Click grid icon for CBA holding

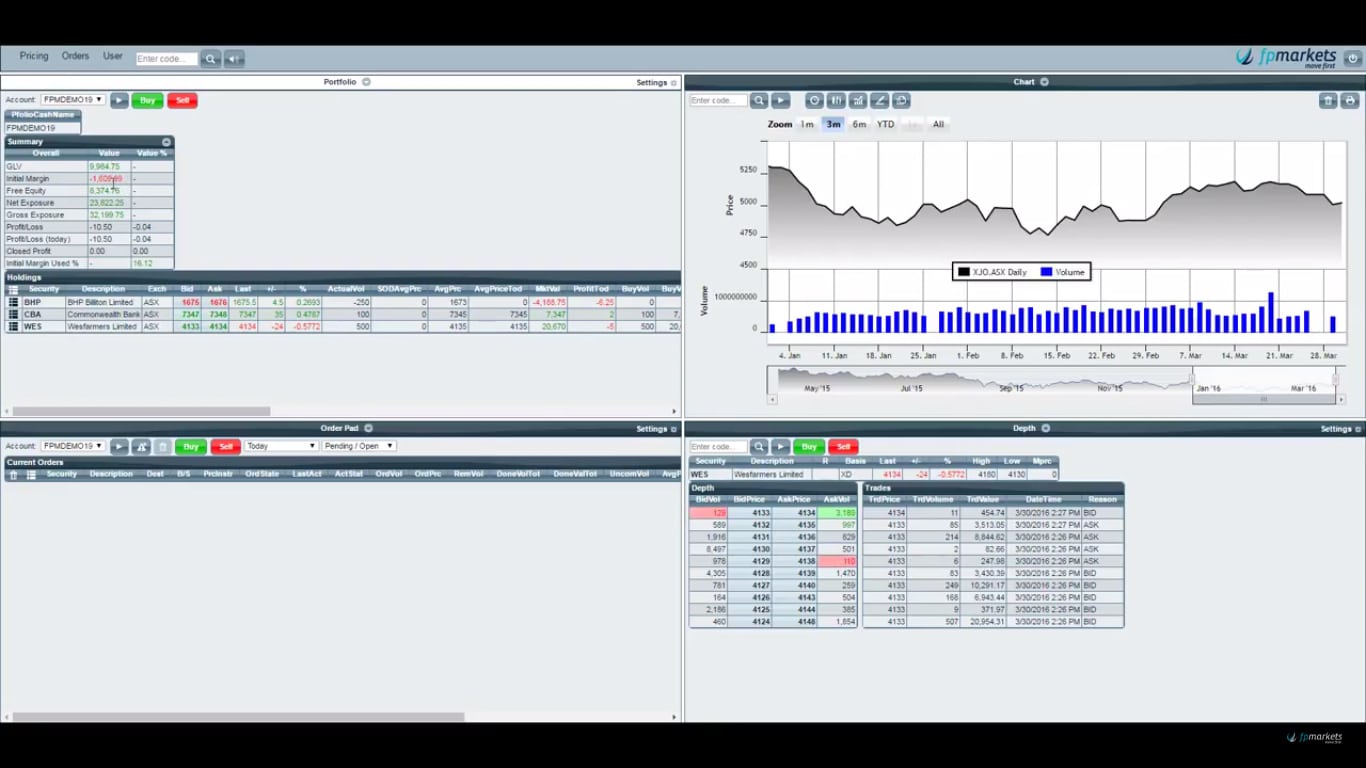click(x=13, y=314)
